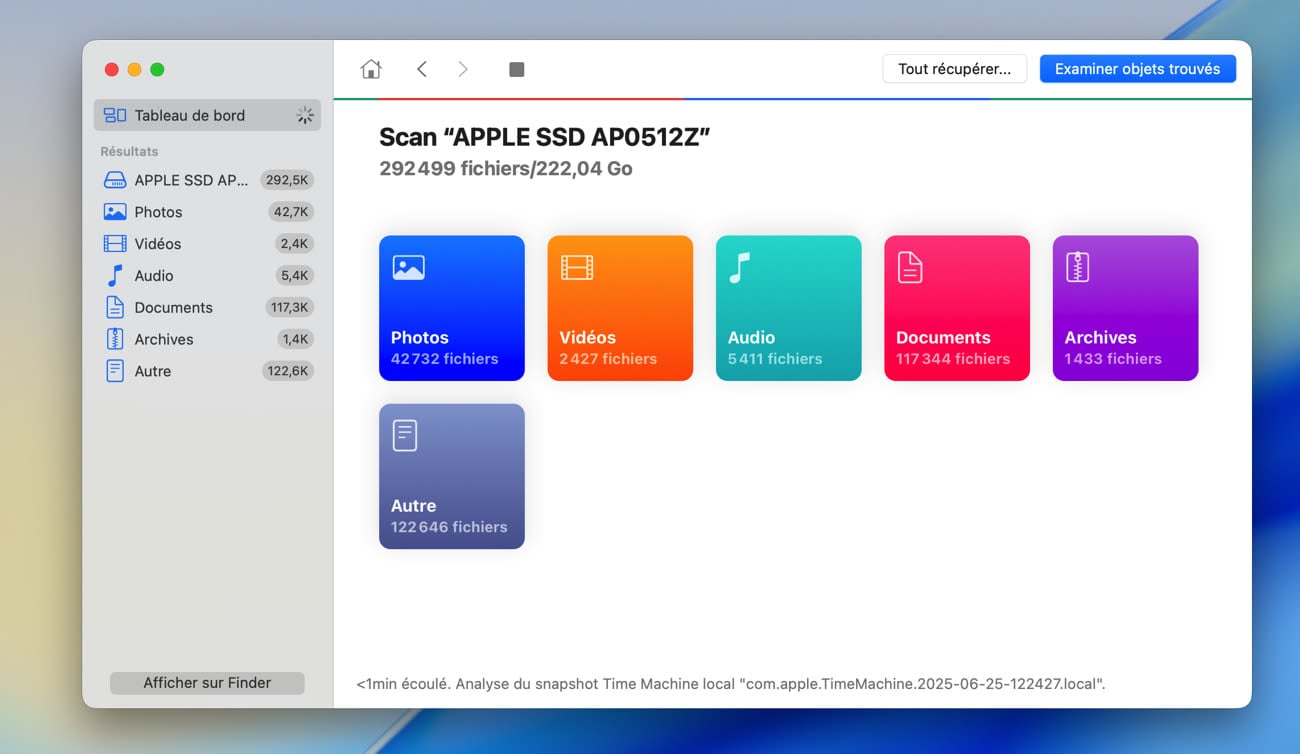Select Photos in sidebar results
The height and width of the screenshot is (754, 1300).
pos(207,212)
